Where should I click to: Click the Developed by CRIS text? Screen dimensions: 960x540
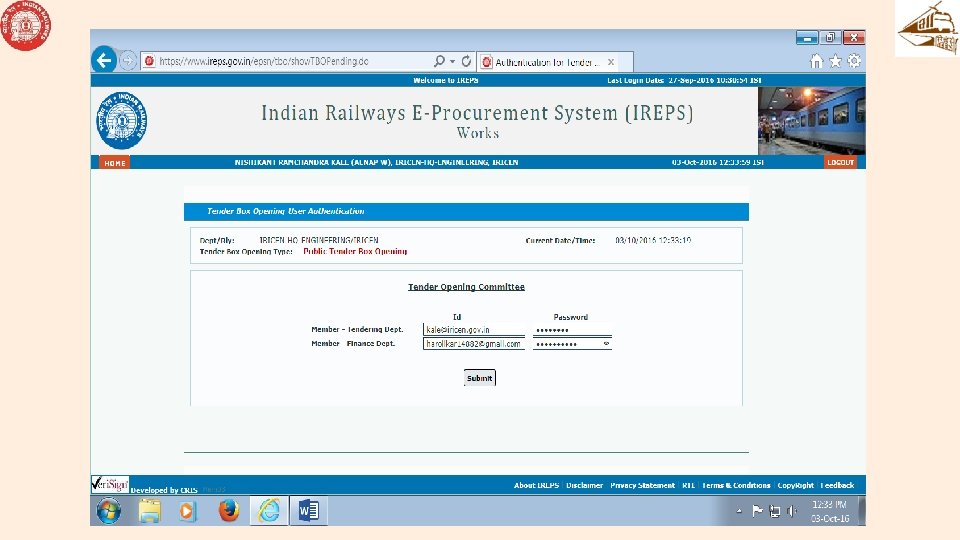(164, 490)
